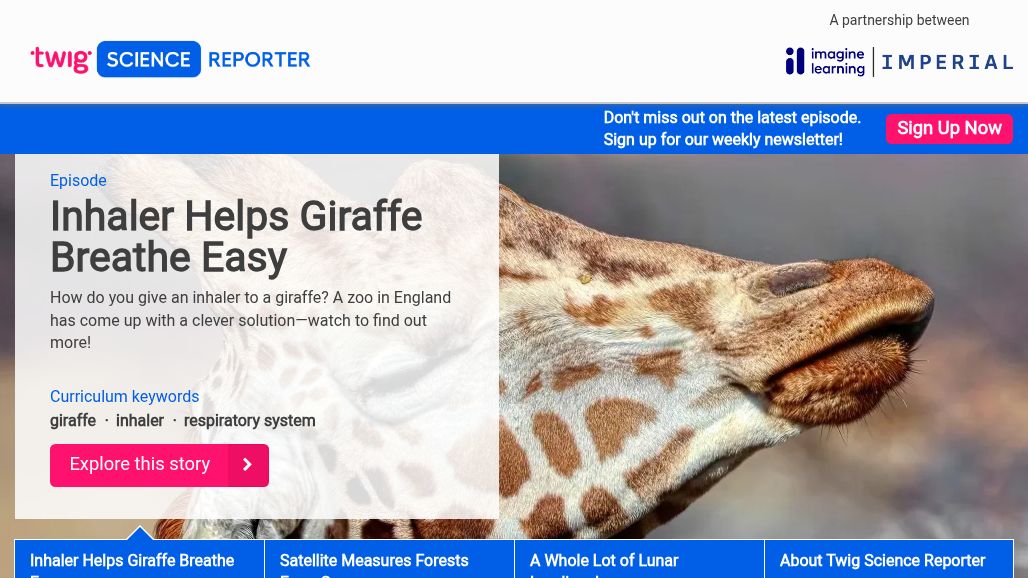Switch to Satellite Measures Forests tab
The height and width of the screenshot is (578, 1028).
tap(389, 560)
